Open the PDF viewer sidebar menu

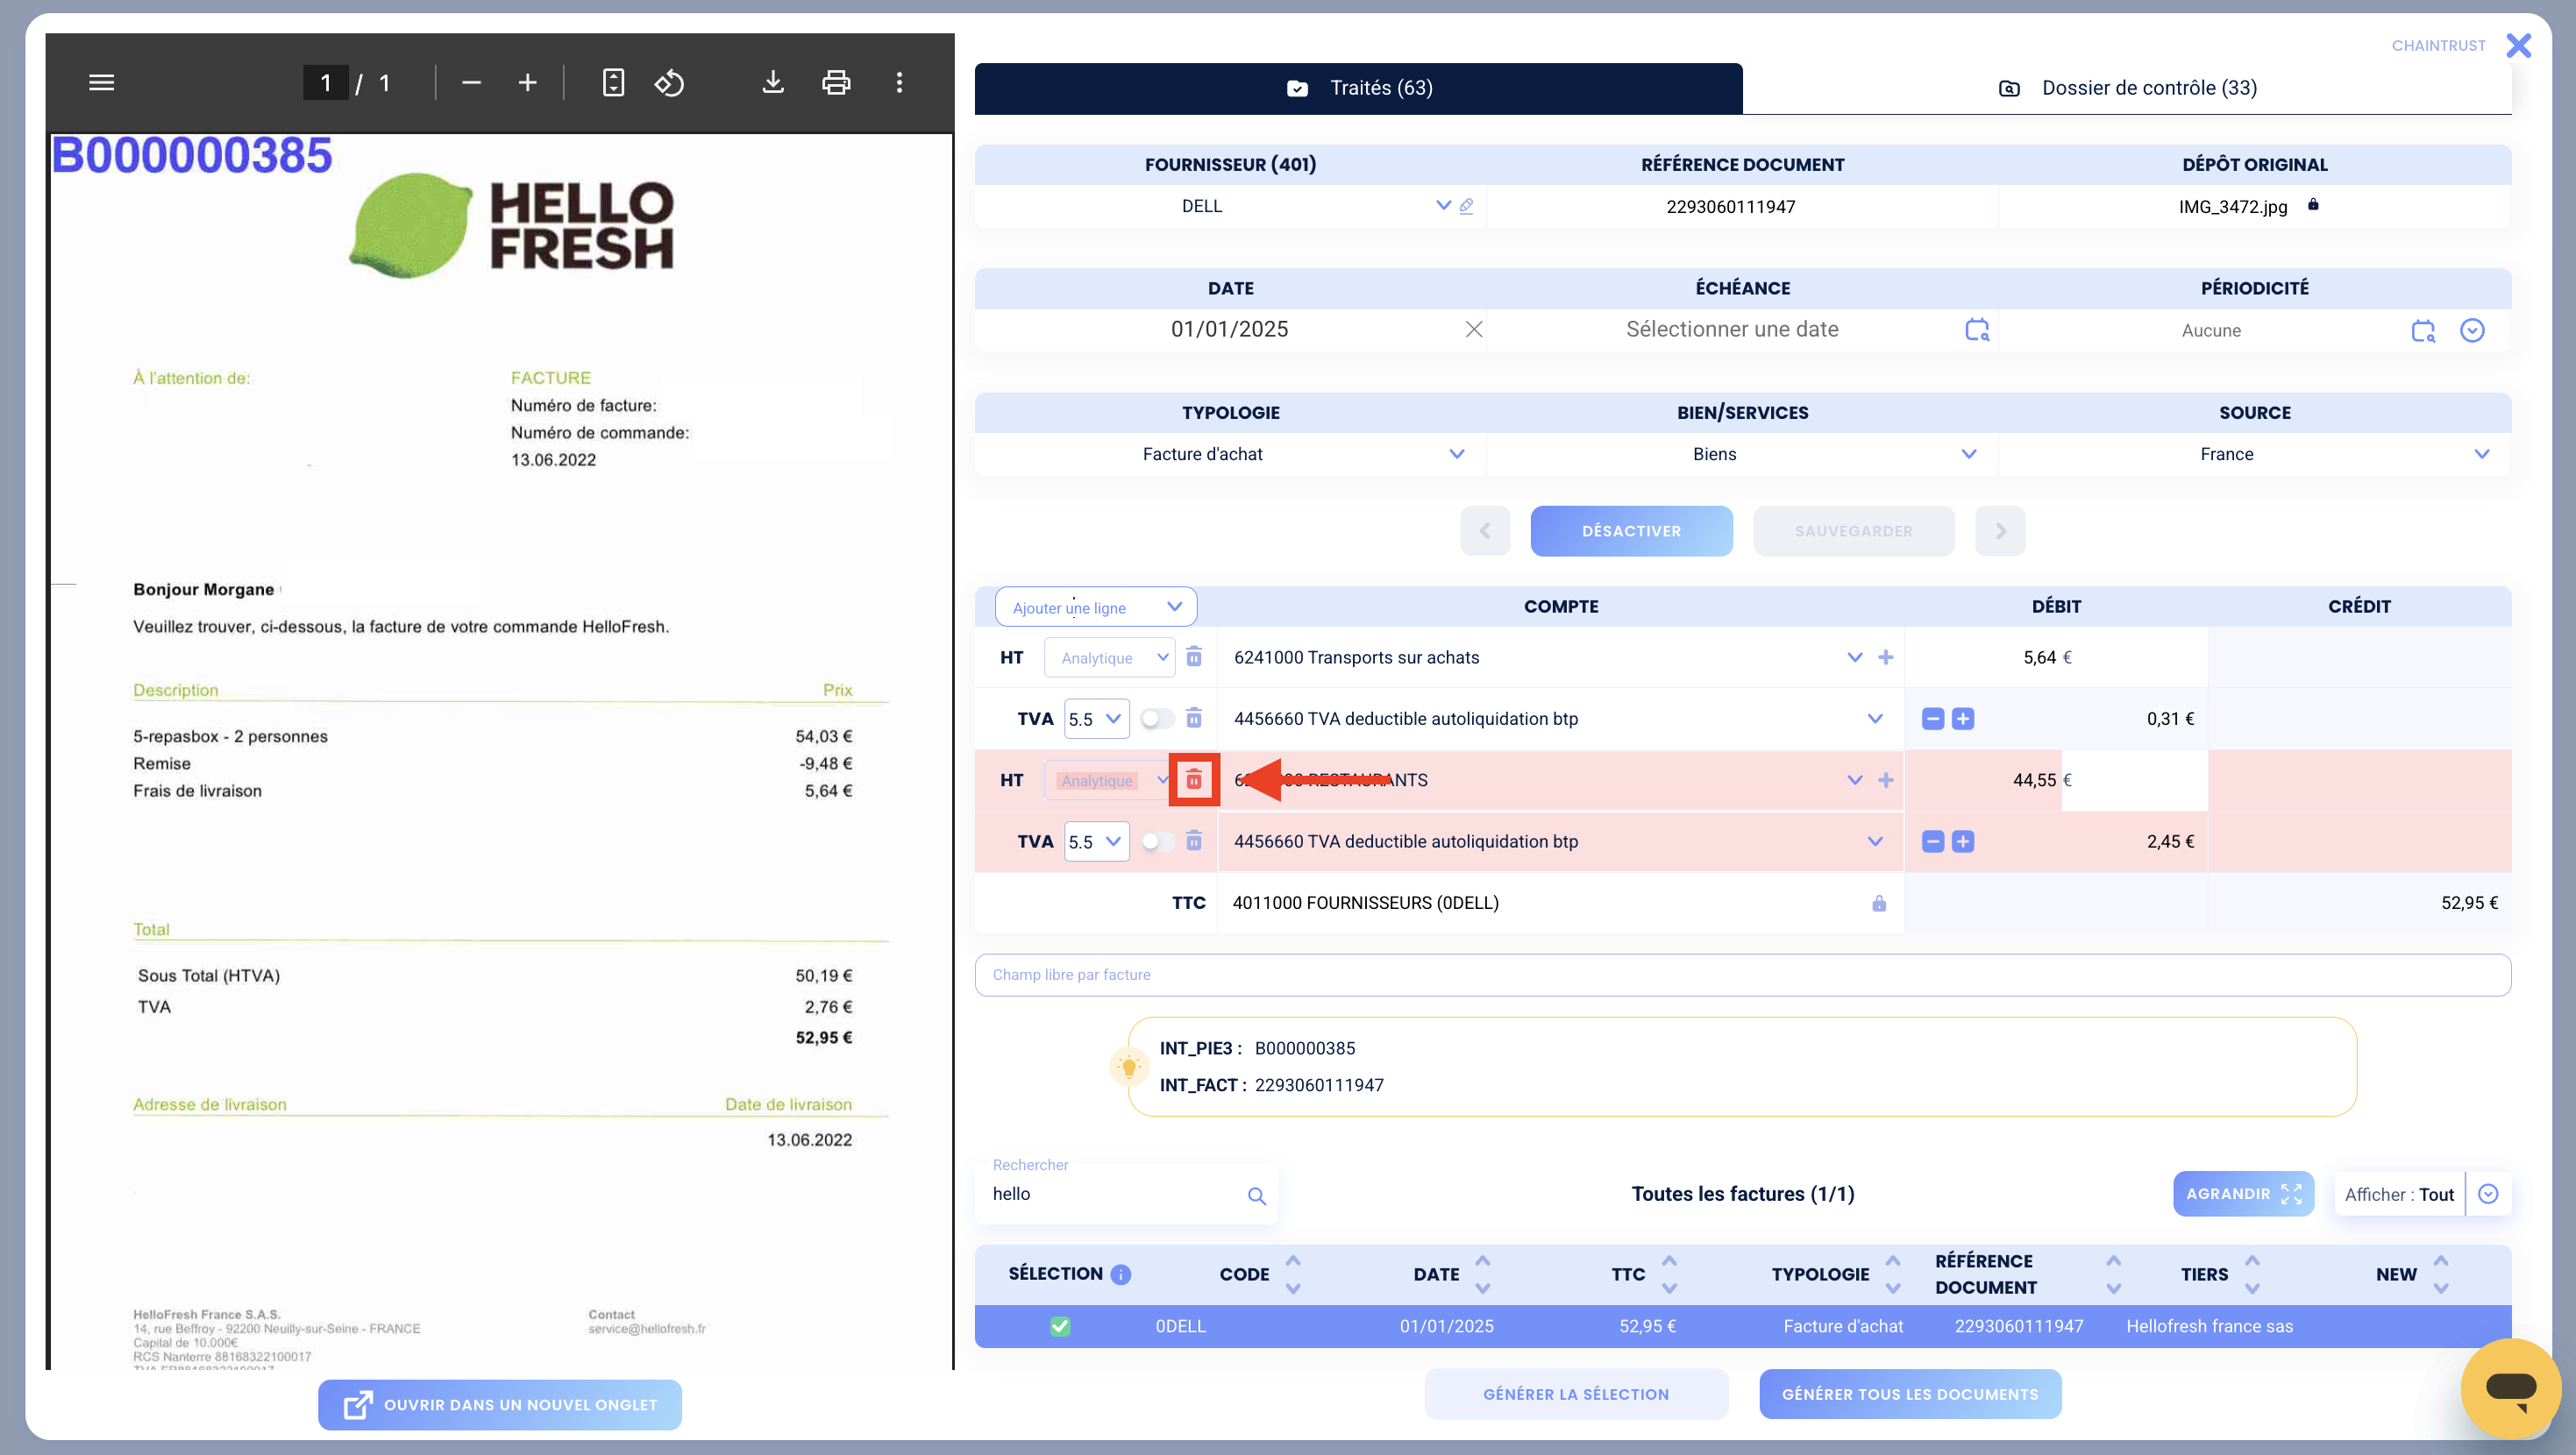[101, 82]
